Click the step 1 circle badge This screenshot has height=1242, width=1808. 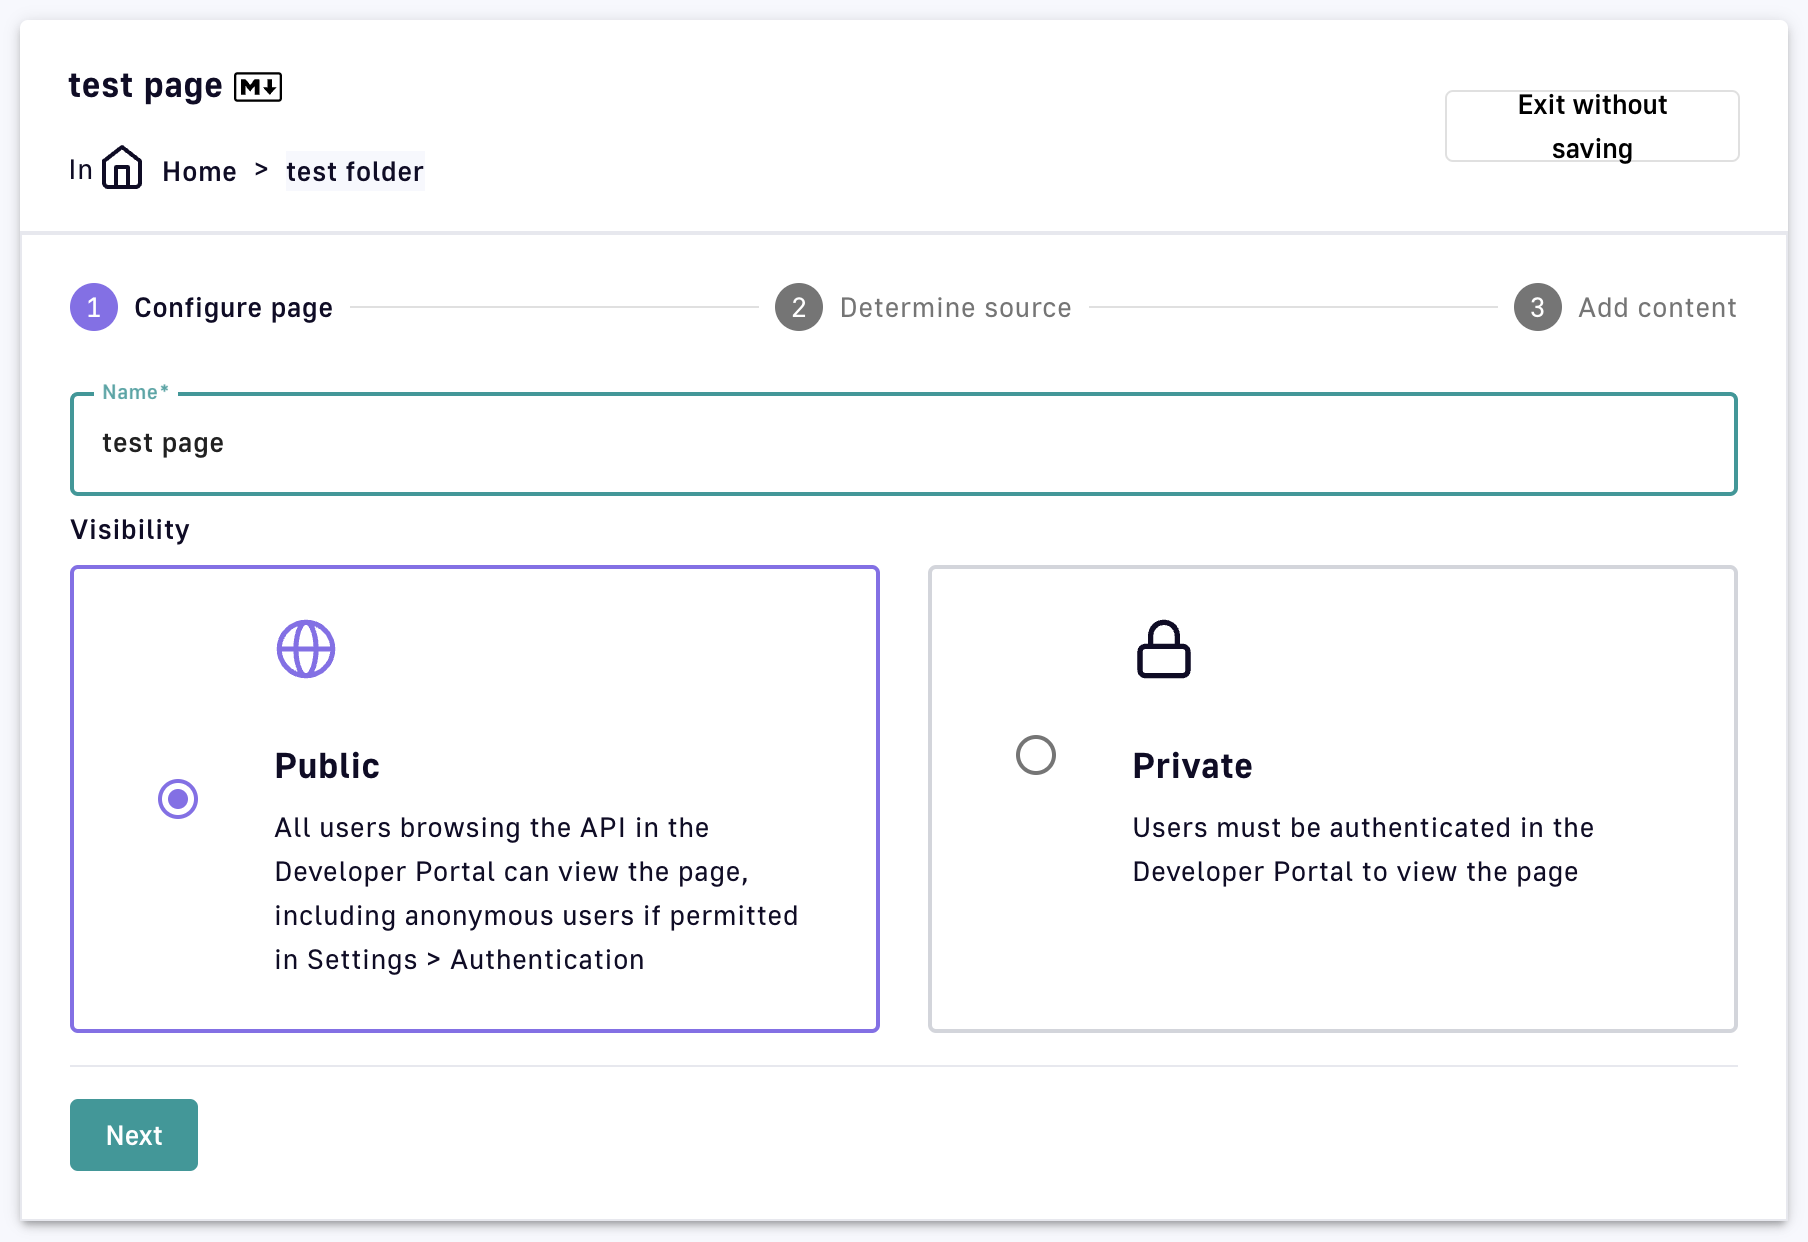pyautogui.click(x=94, y=307)
